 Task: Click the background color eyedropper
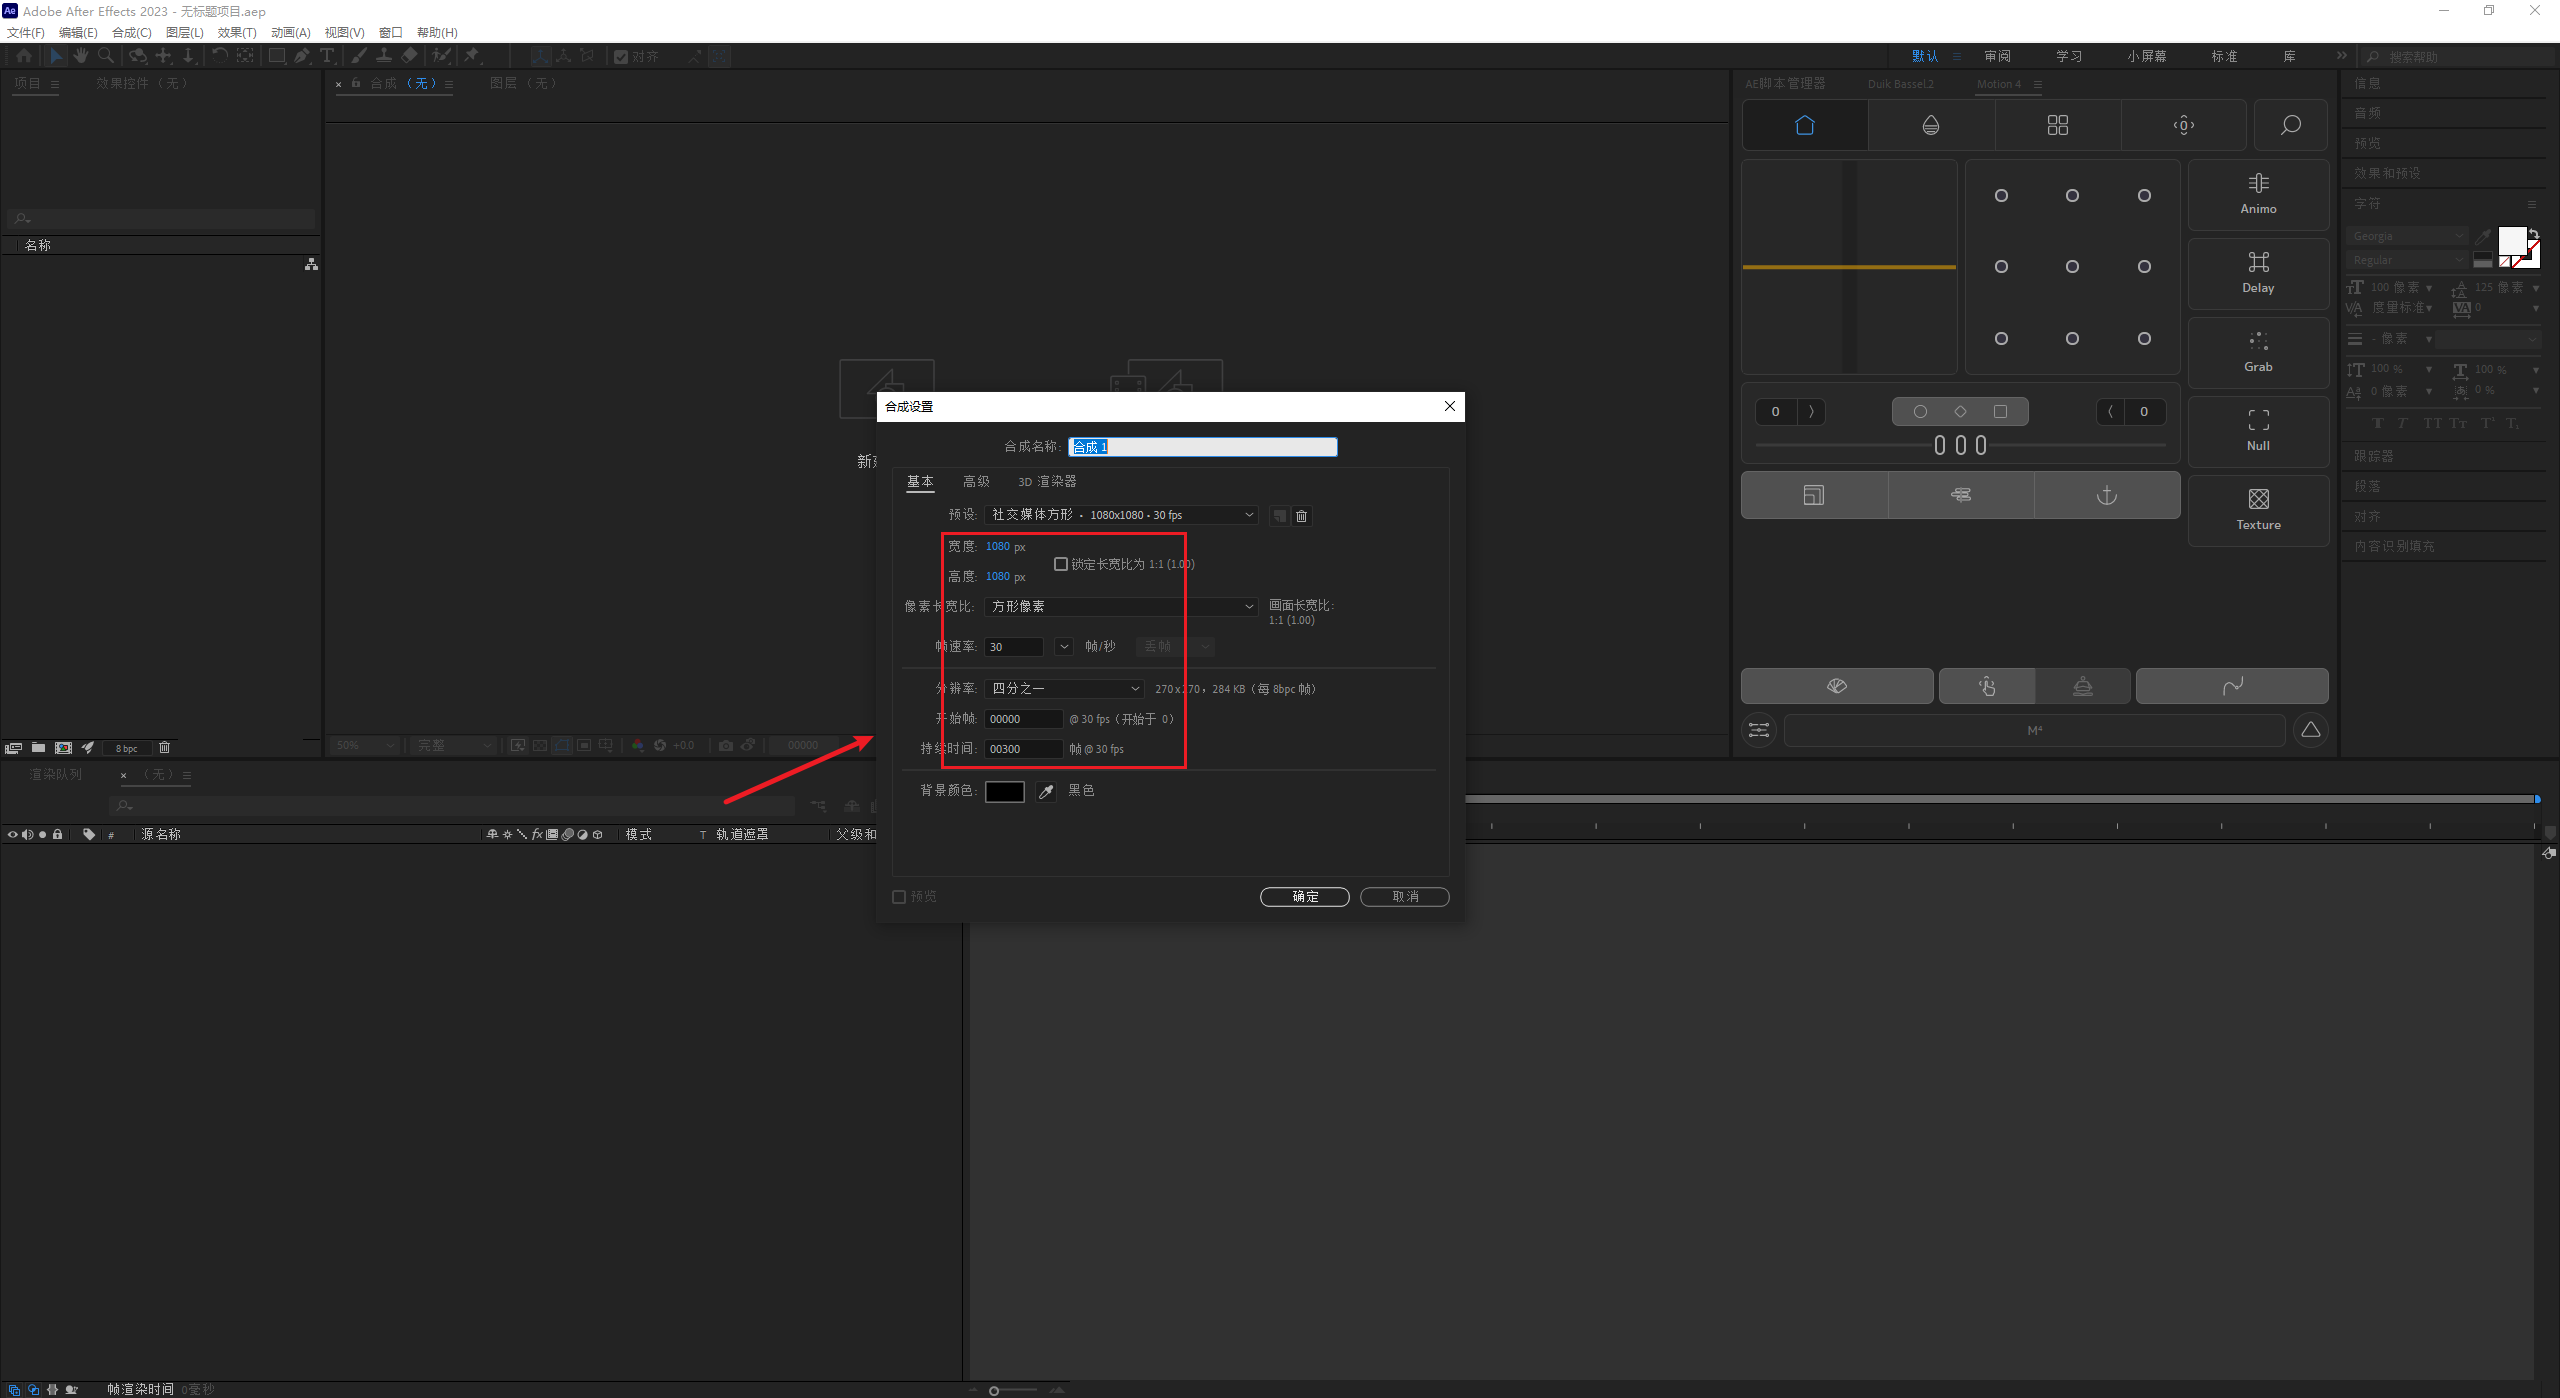point(1046,792)
